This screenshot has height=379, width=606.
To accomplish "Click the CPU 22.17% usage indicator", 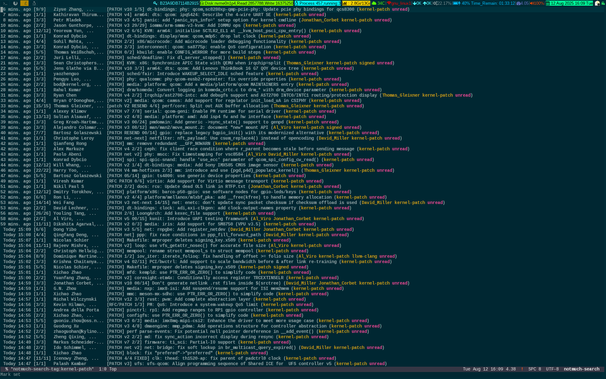I will (442, 3).
